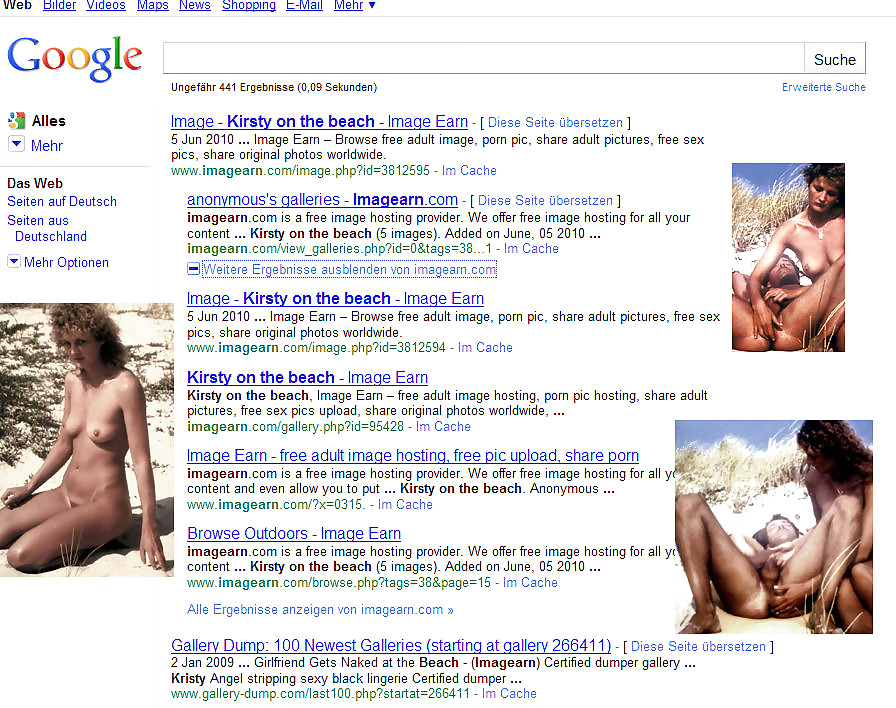Focus the Google search input field

point(484,58)
